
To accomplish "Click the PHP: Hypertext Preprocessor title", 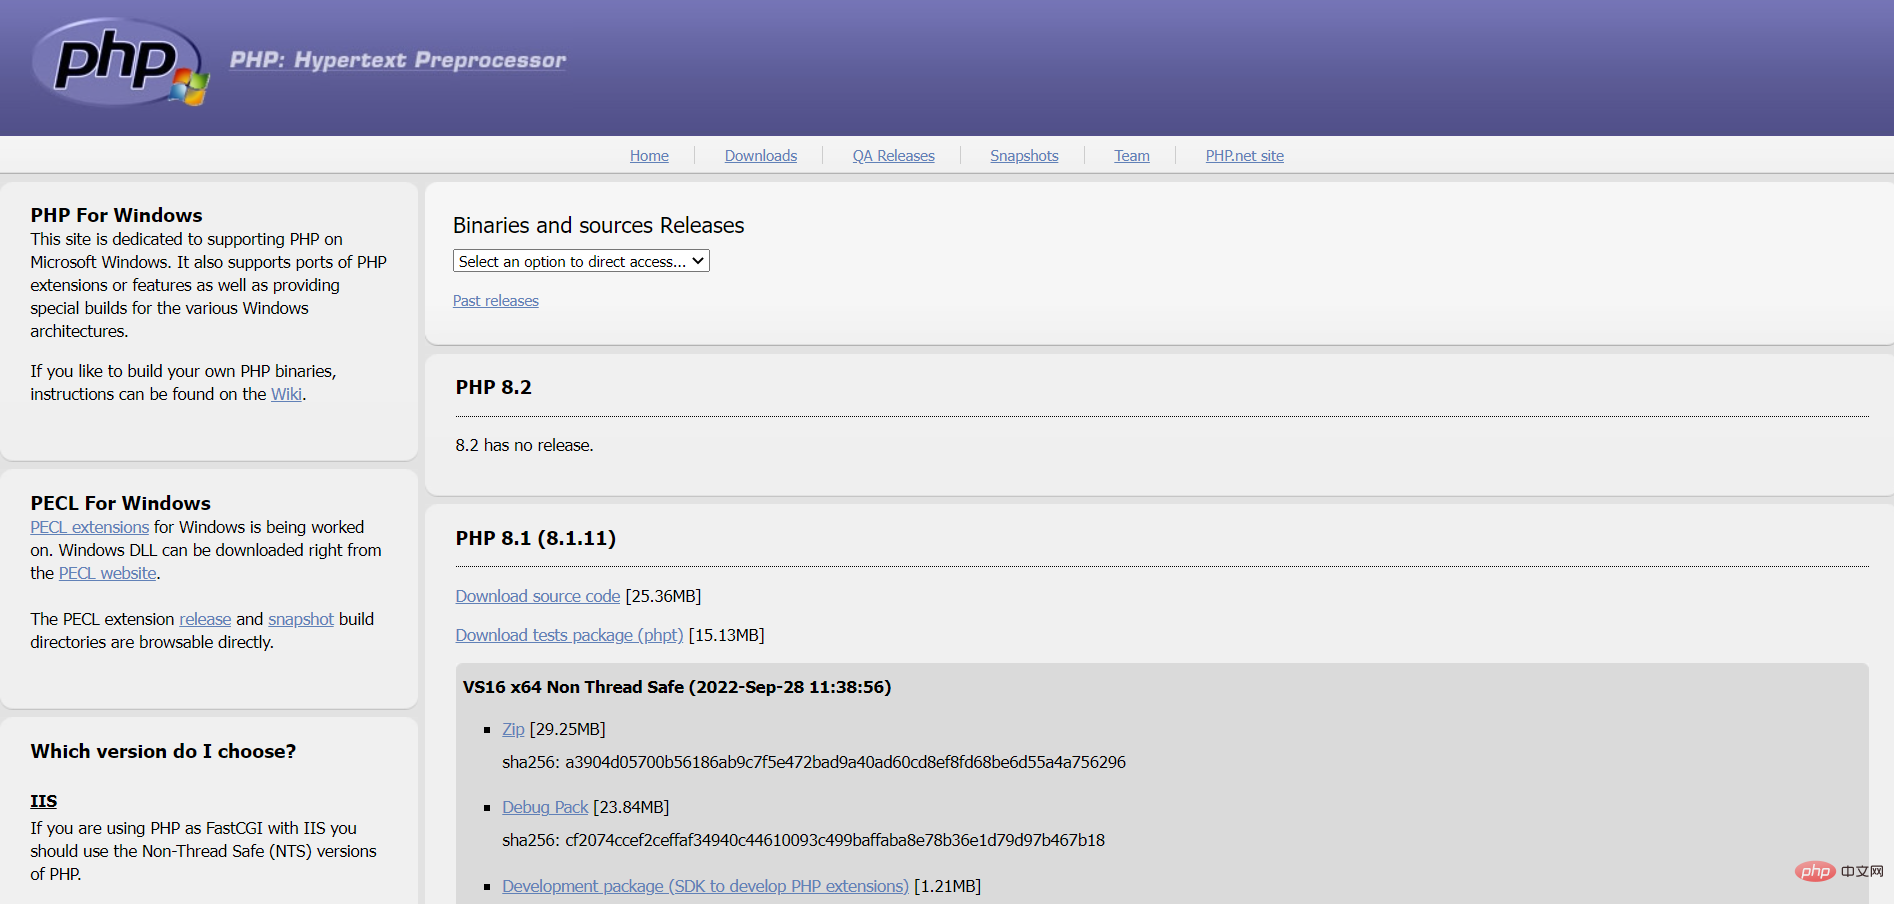I will click(x=397, y=60).
